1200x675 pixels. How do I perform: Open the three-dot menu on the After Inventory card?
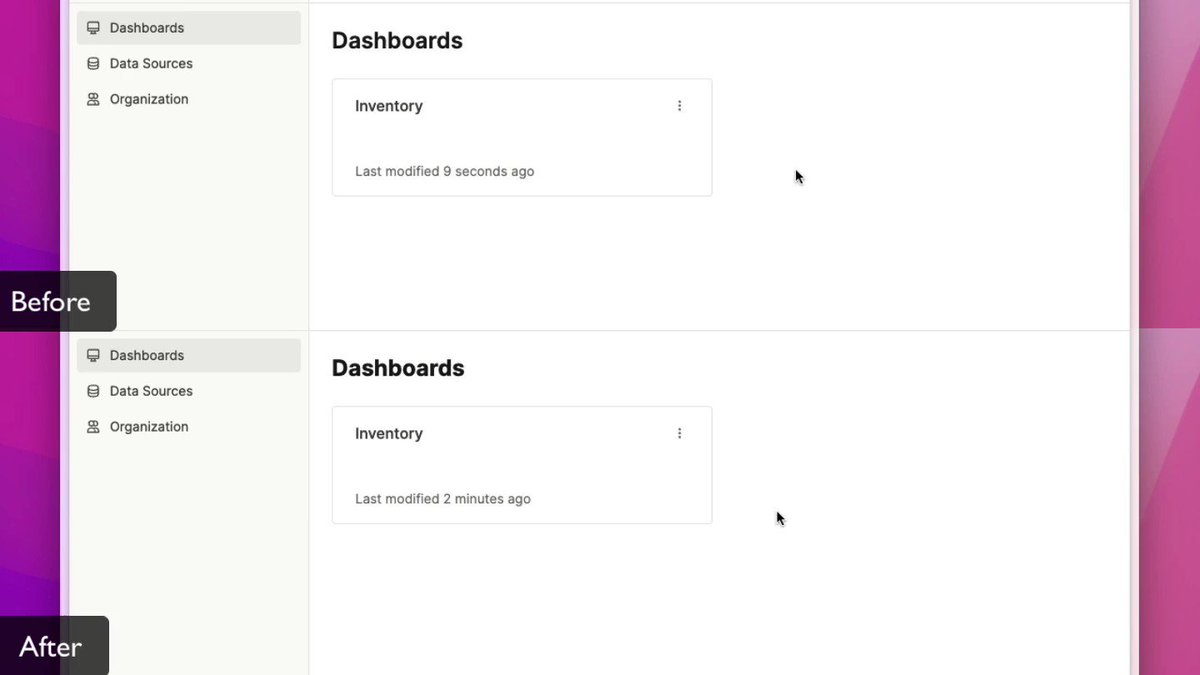[x=679, y=434]
